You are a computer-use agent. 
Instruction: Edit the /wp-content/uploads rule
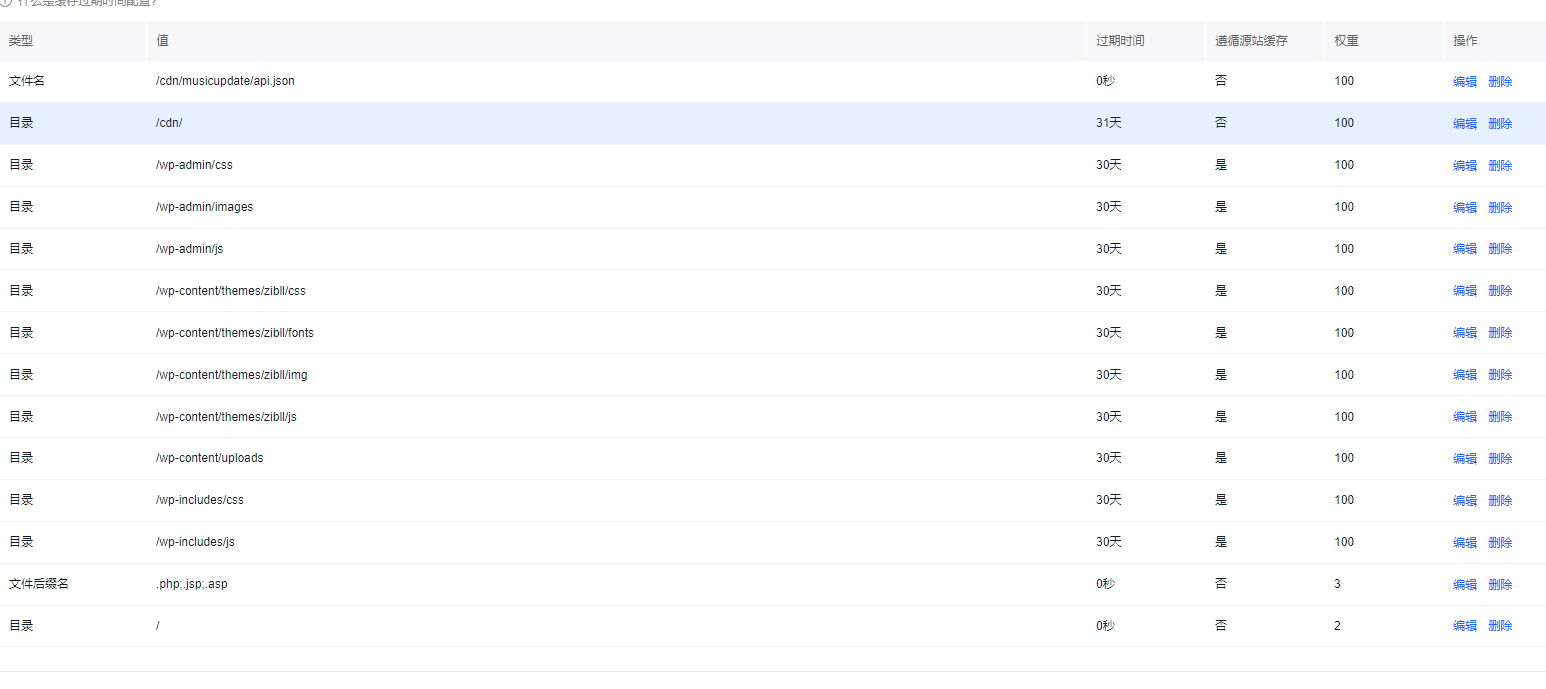[1464, 459]
